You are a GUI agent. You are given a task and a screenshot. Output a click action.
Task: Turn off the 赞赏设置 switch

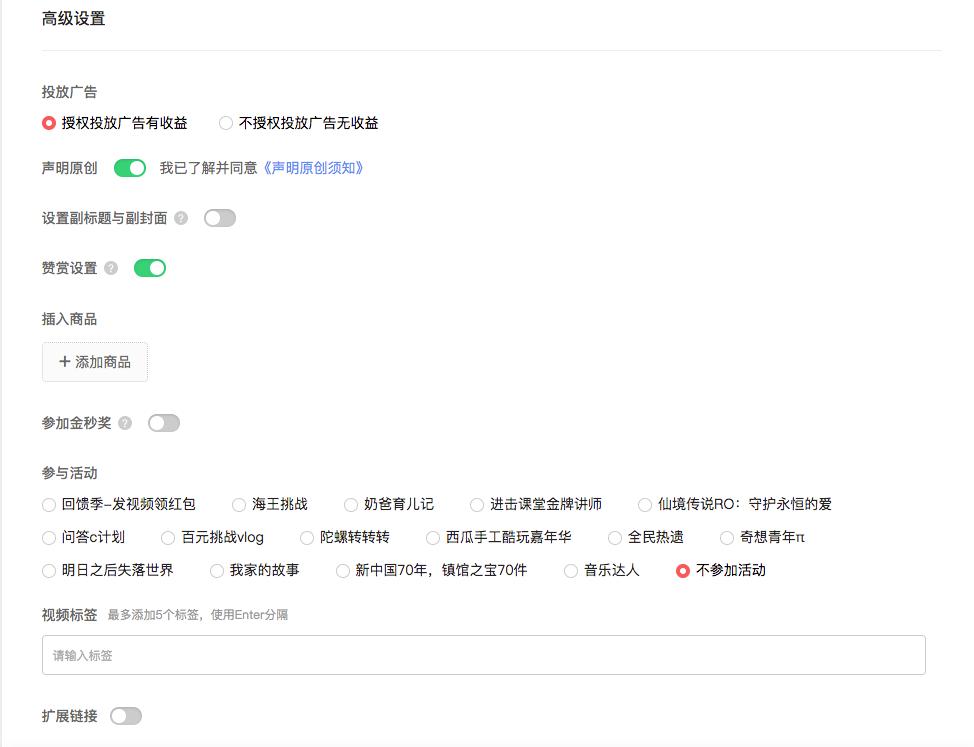(x=150, y=267)
